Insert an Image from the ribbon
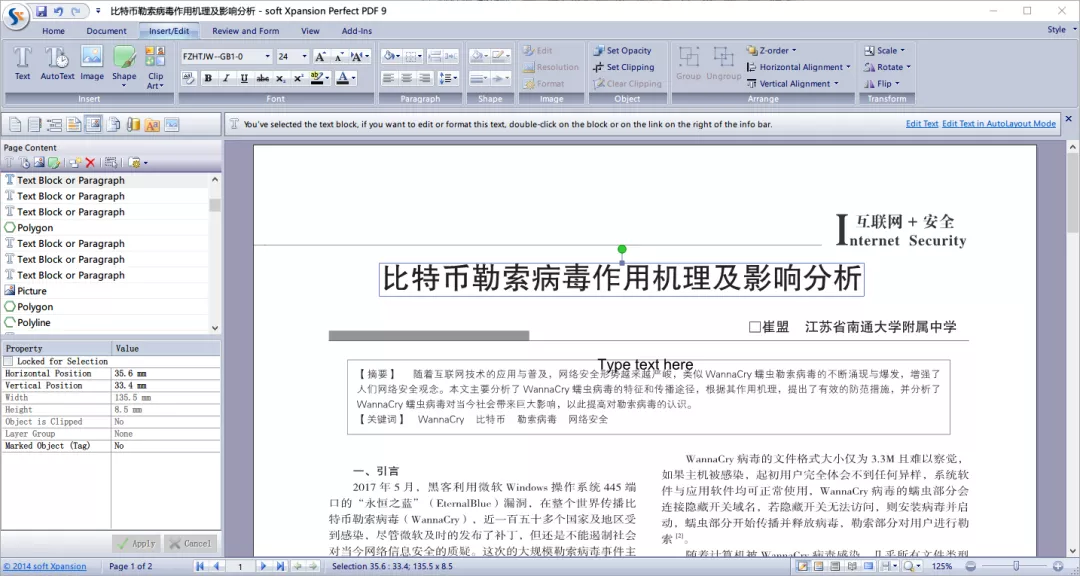The height and width of the screenshot is (576, 1080). pyautogui.click(x=92, y=63)
